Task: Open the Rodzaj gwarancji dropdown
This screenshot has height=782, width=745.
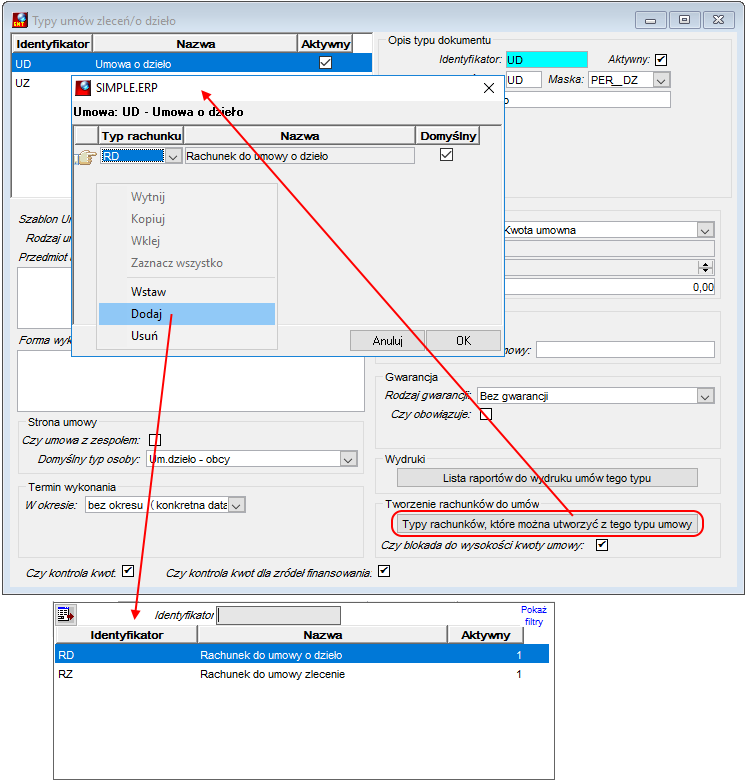Action: point(705,396)
